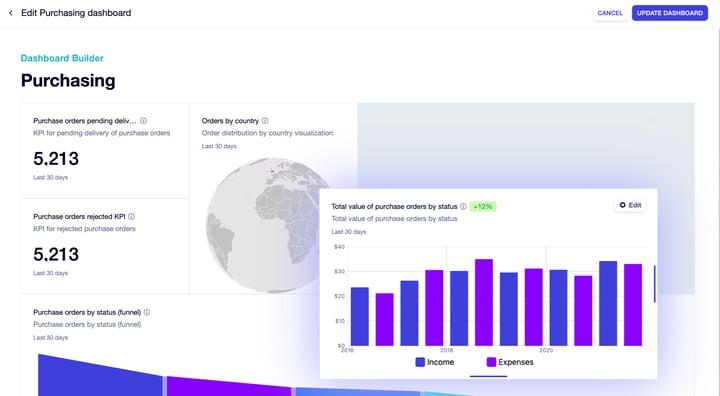This screenshot has height=396, width=720.
Task: Click the 2018 x-axis label
Action: [x=446, y=351]
